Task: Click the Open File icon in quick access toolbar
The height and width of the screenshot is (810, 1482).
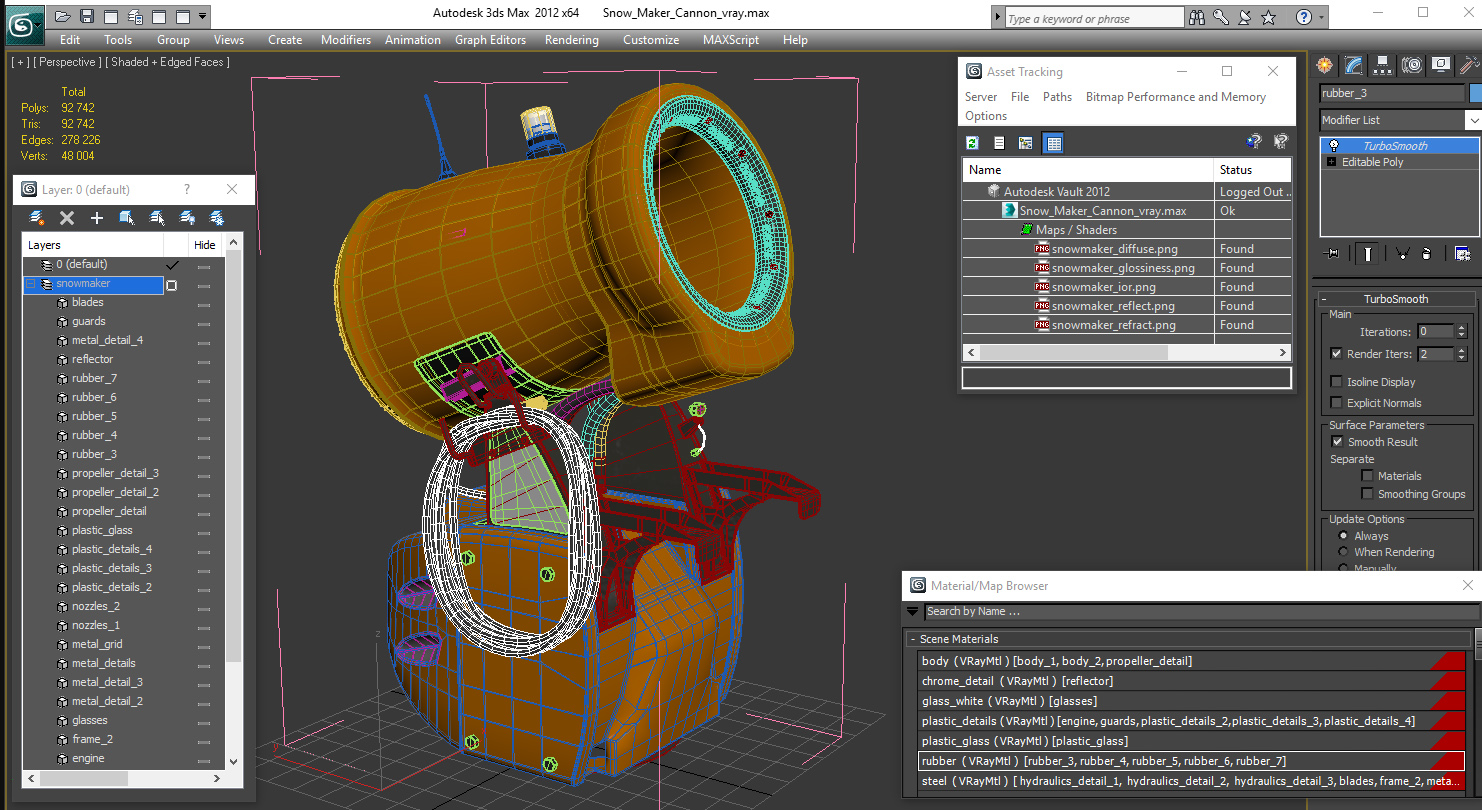Action: coord(62,16)
